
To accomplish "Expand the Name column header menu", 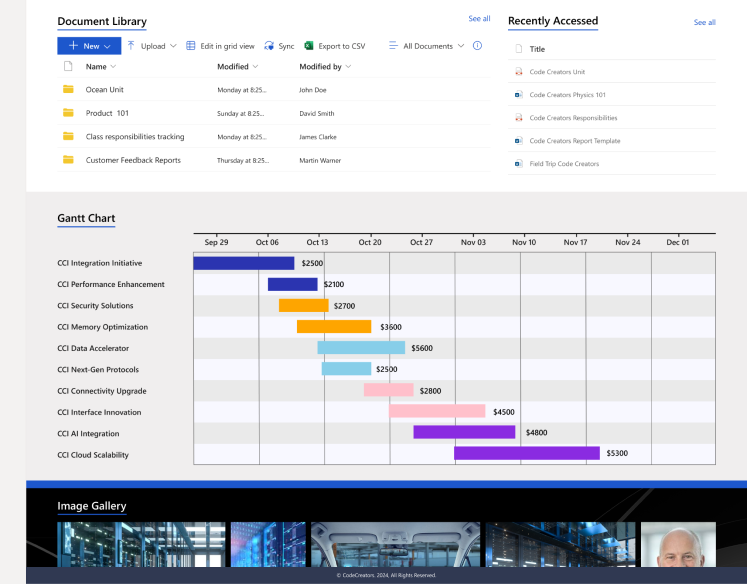I will (113, 67).
